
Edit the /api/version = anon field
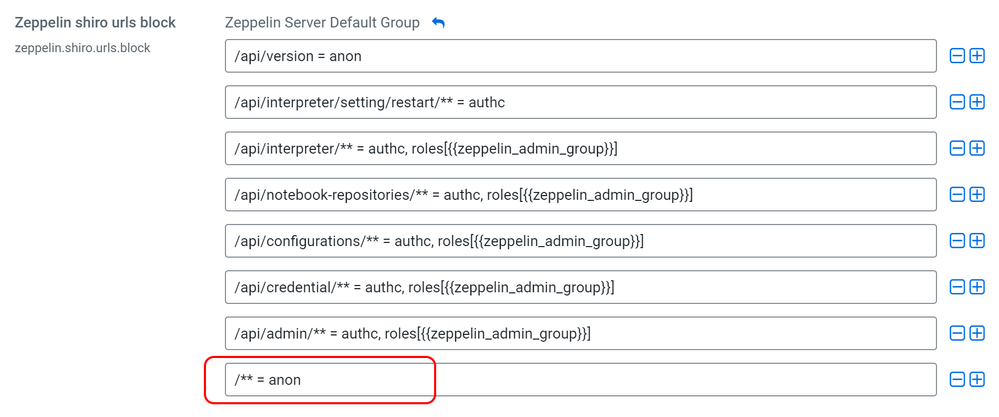580,56
